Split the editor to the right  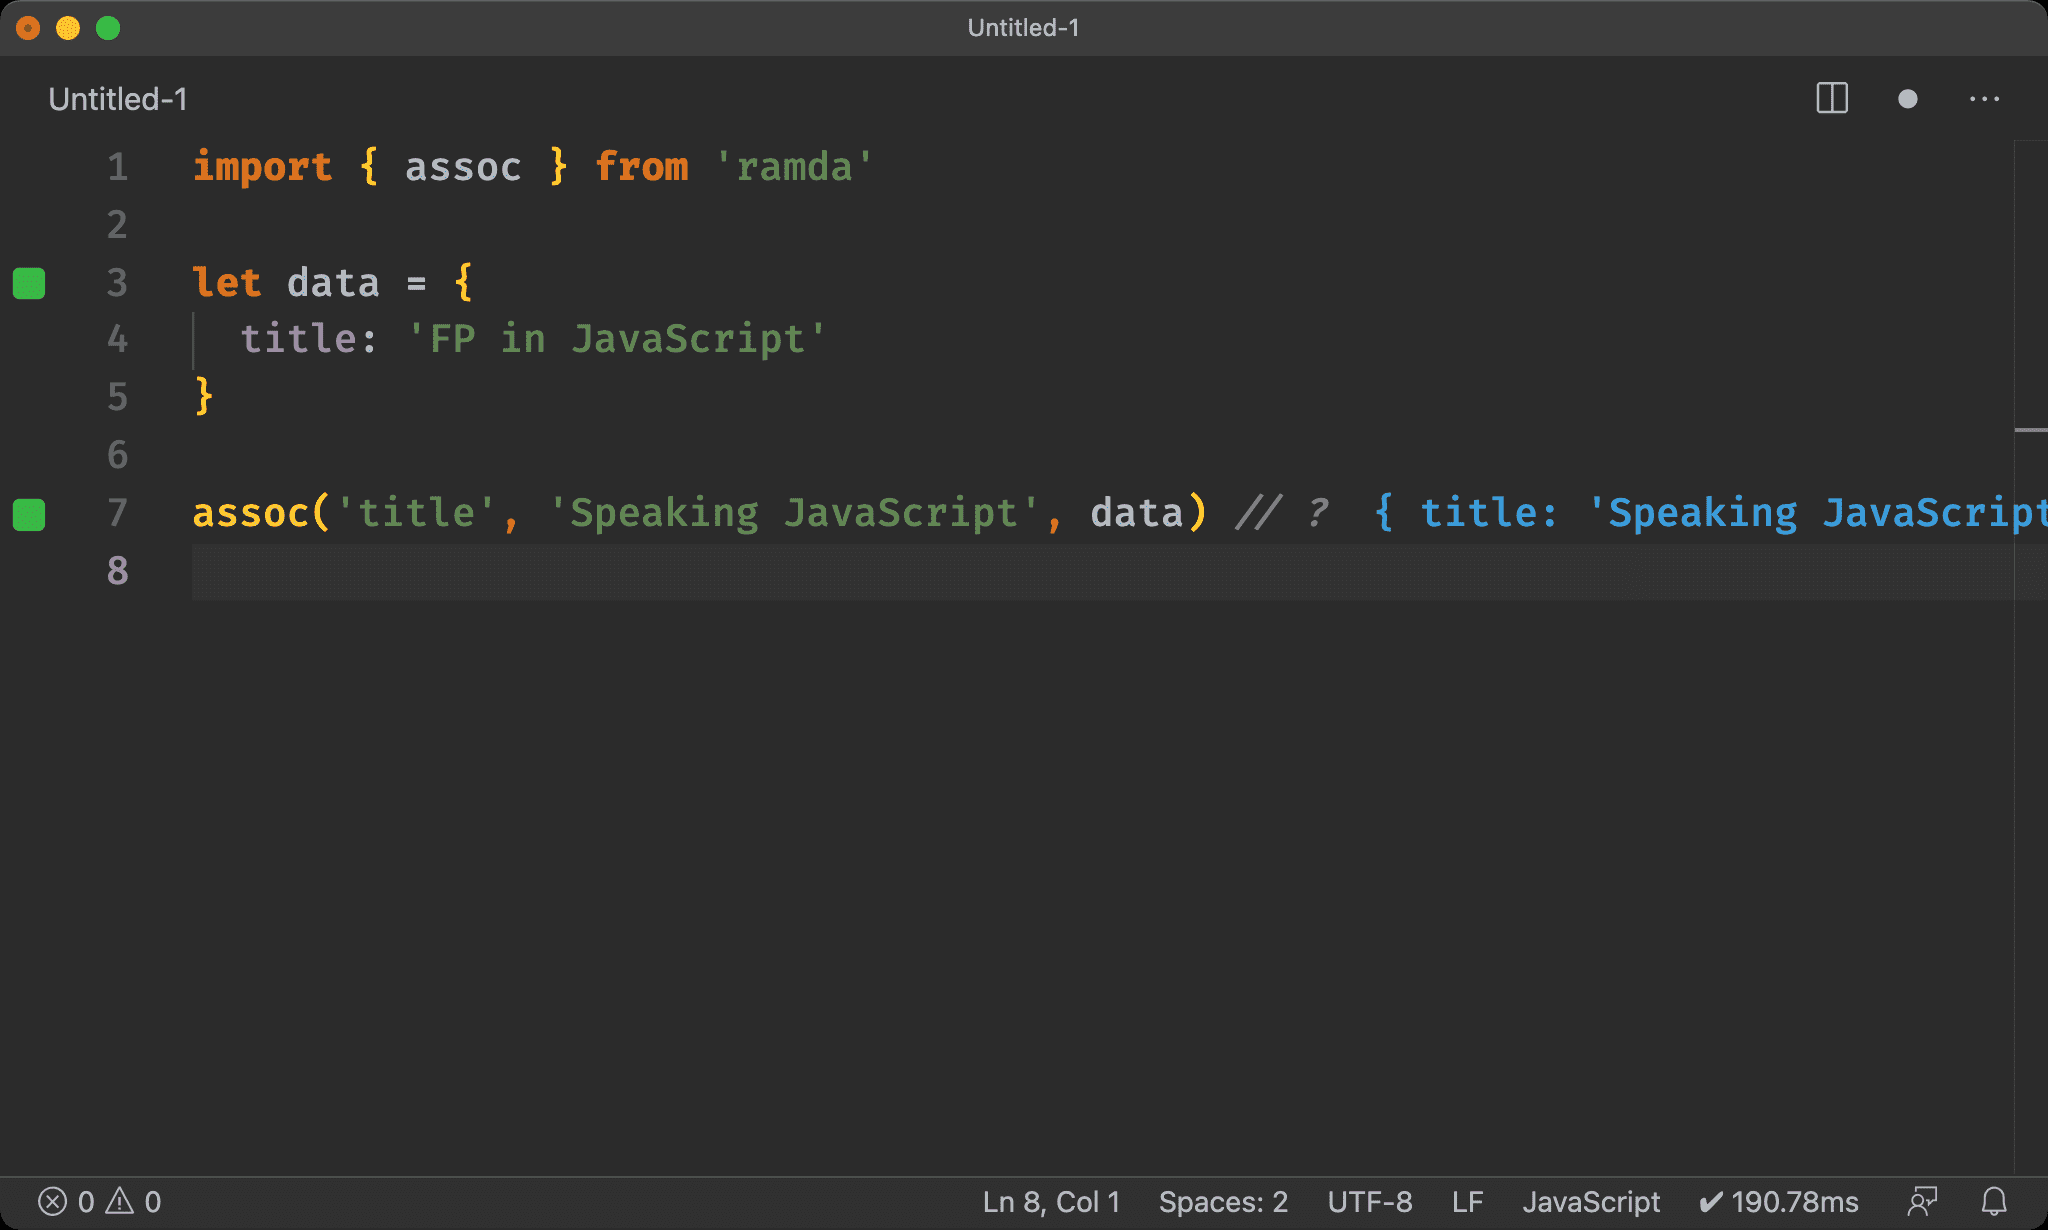[1832, 98]
